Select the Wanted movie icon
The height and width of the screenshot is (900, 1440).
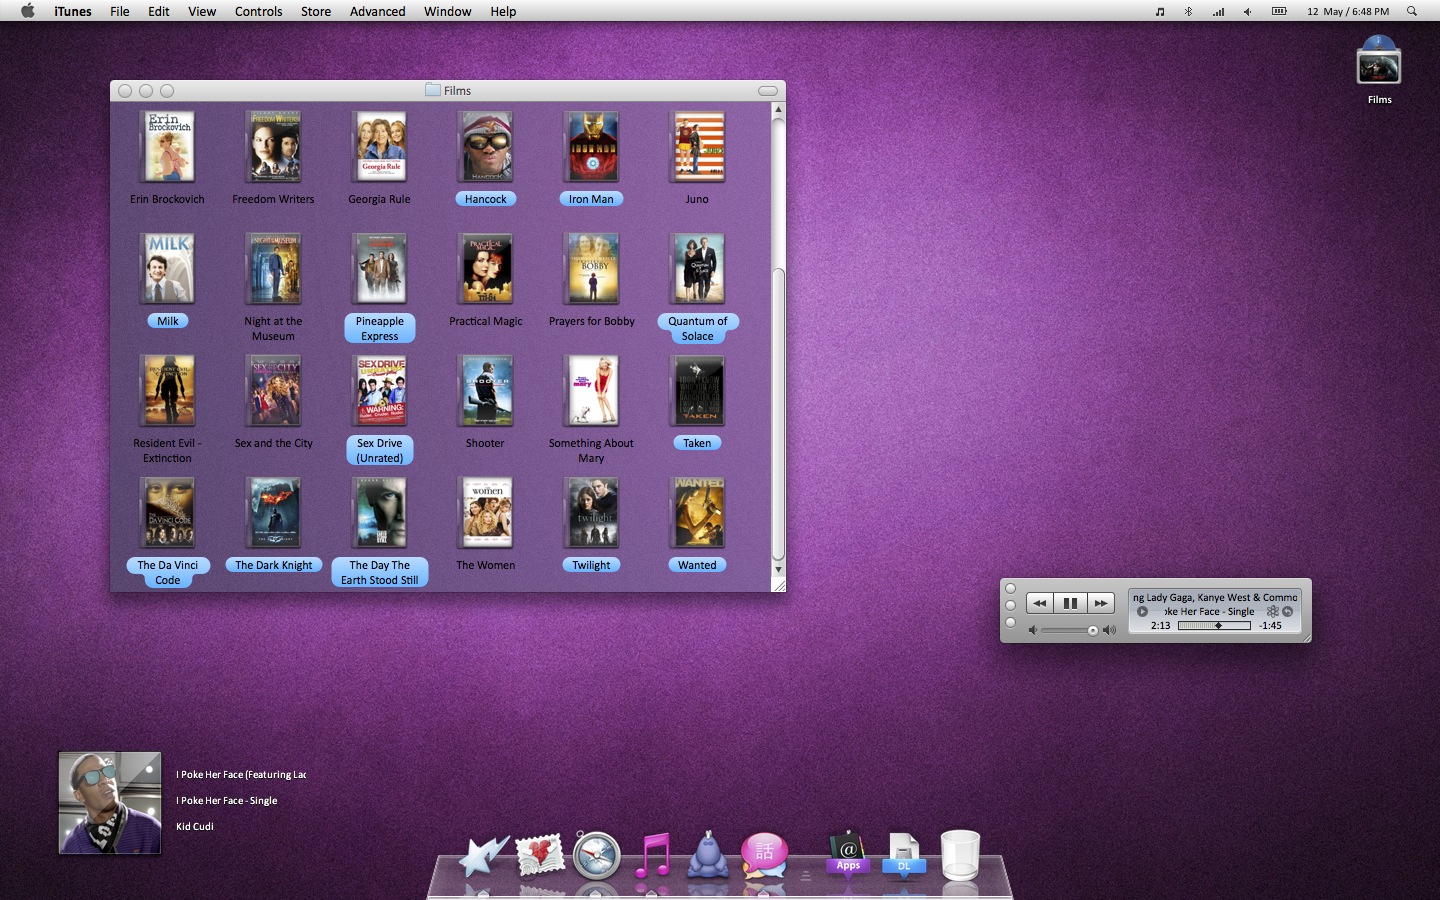698,513
